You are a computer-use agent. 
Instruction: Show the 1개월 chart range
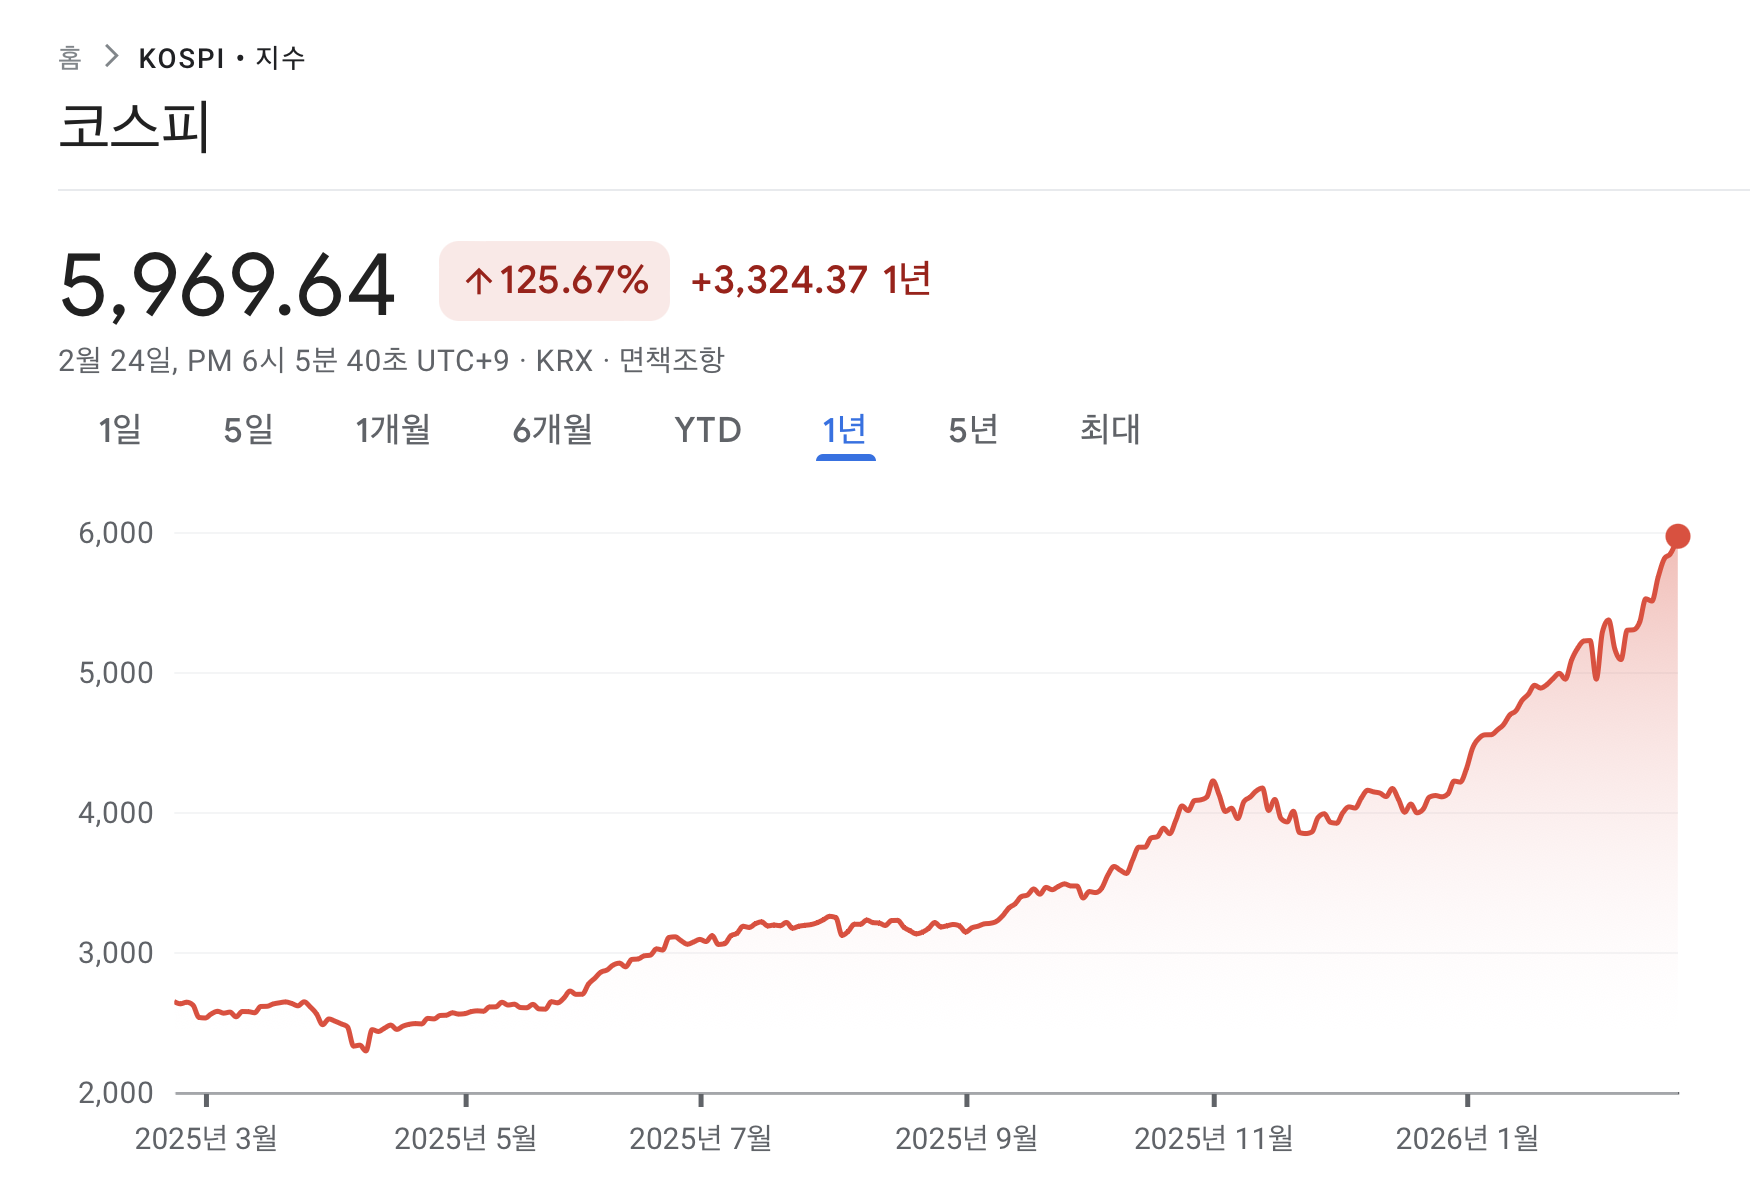click(393, 430)
